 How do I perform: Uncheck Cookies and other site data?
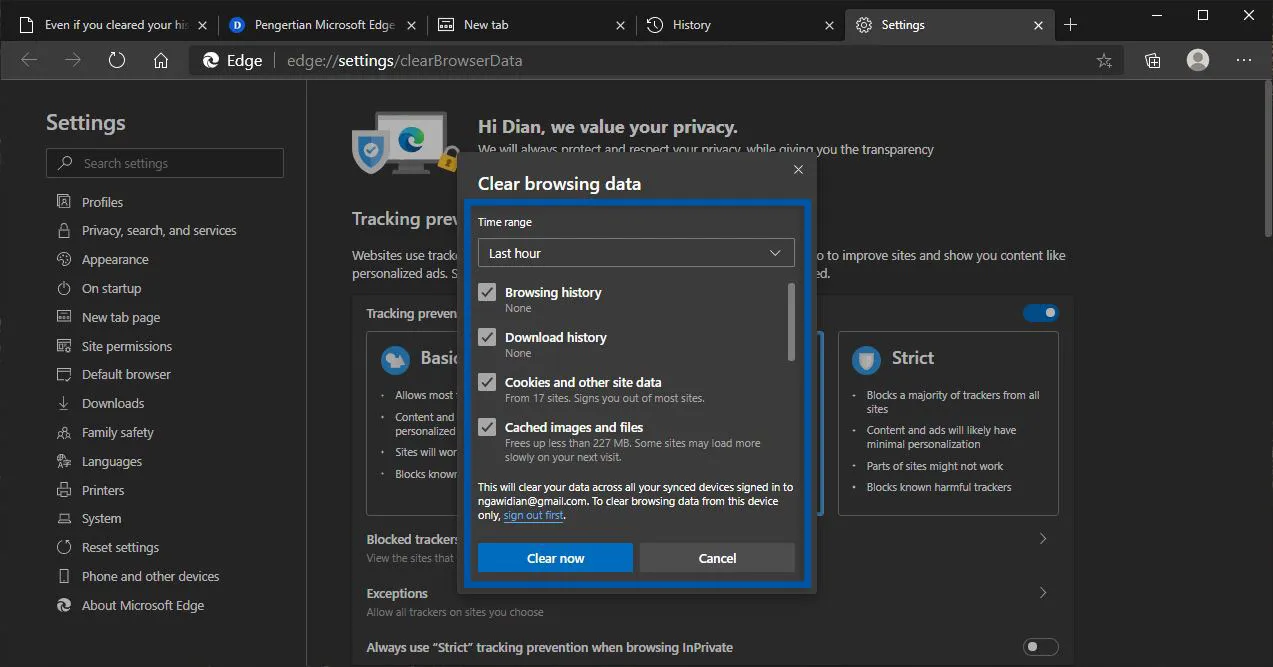[487, 382]
